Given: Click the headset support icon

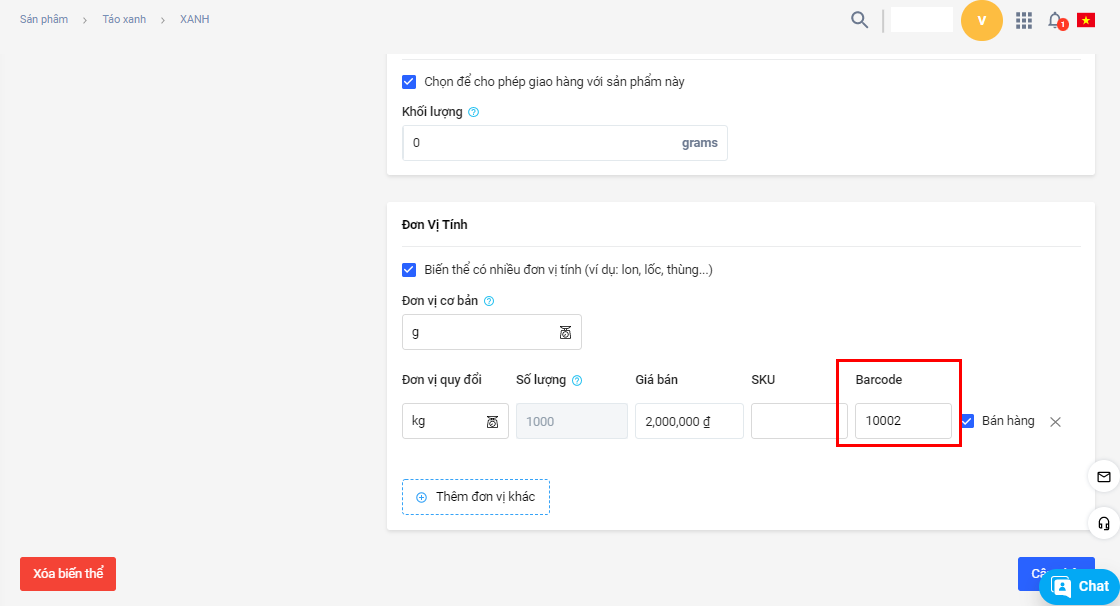Looking at the screenshot, I should 1104,523.
